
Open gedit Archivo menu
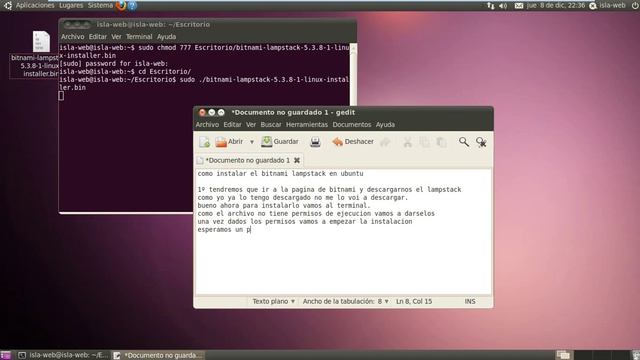tap(207, 124)
